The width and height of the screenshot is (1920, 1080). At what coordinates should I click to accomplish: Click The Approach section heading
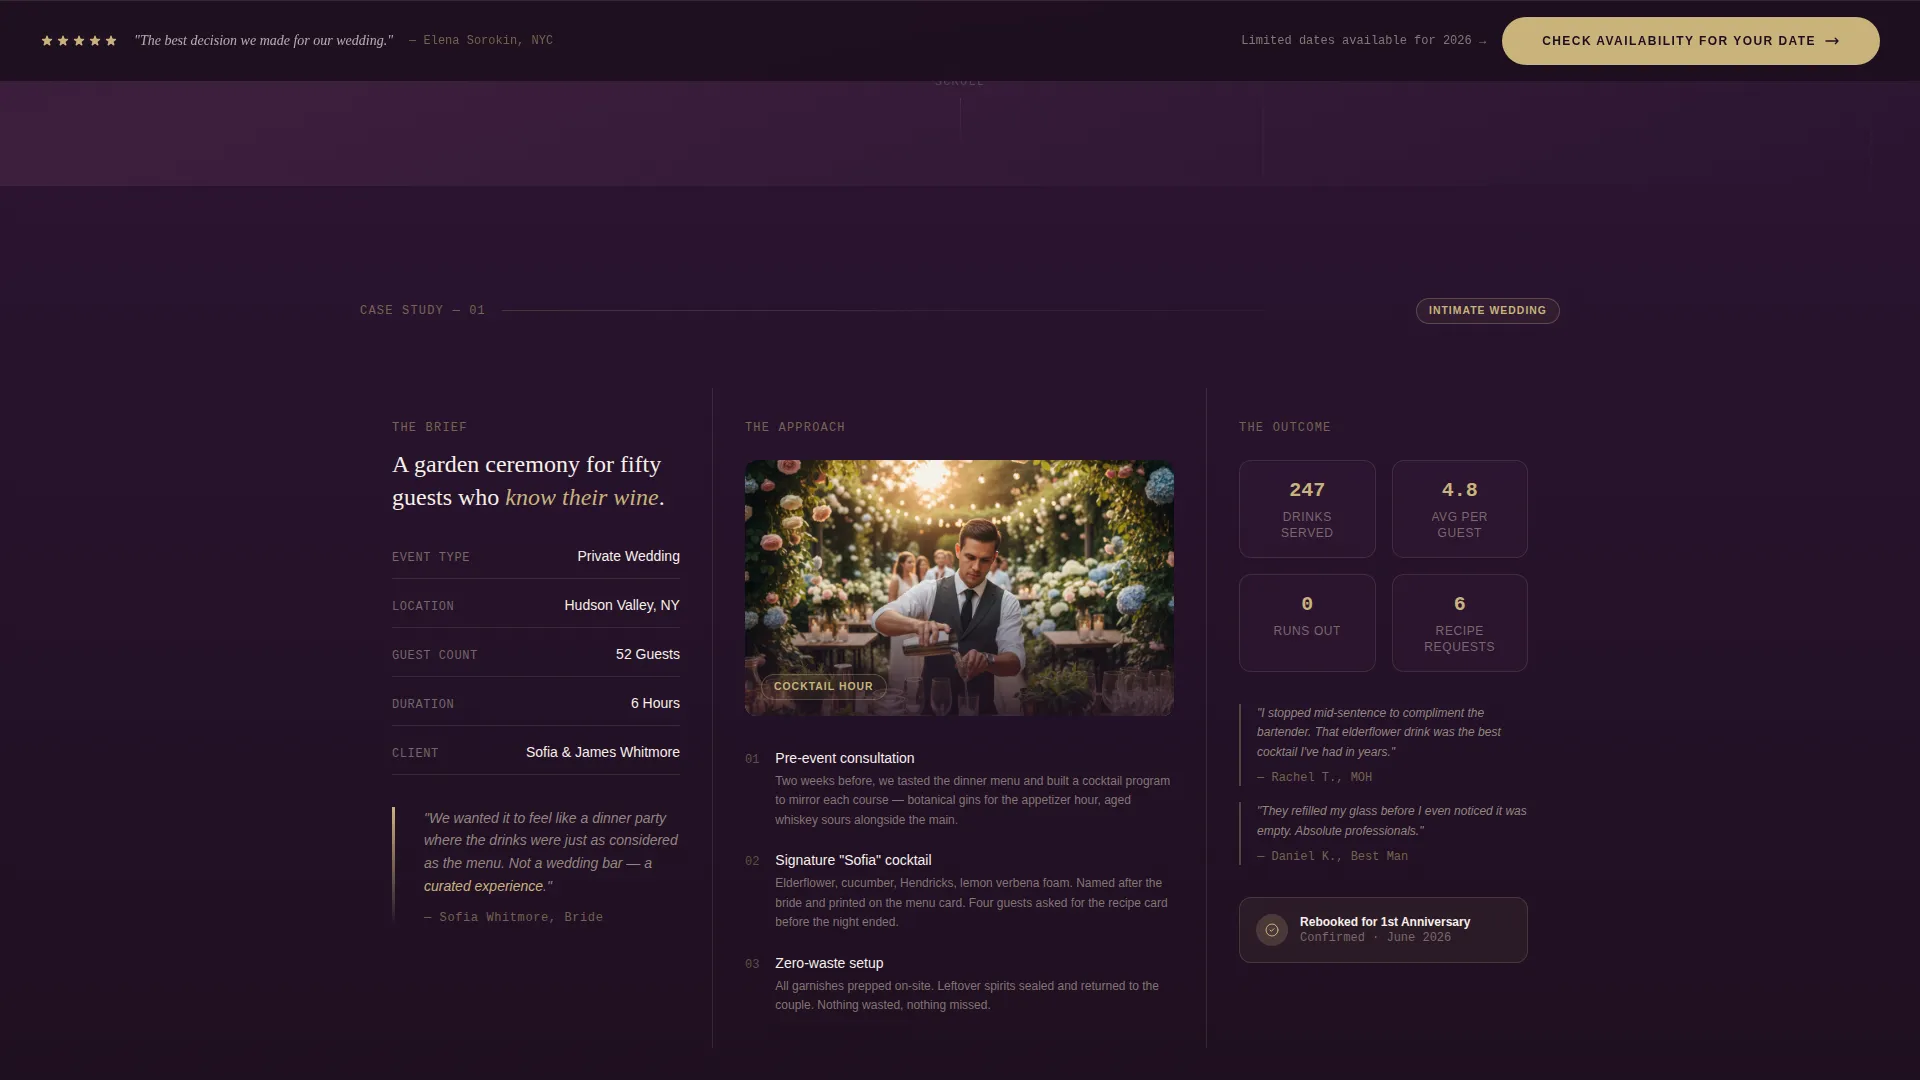(794, 428)
